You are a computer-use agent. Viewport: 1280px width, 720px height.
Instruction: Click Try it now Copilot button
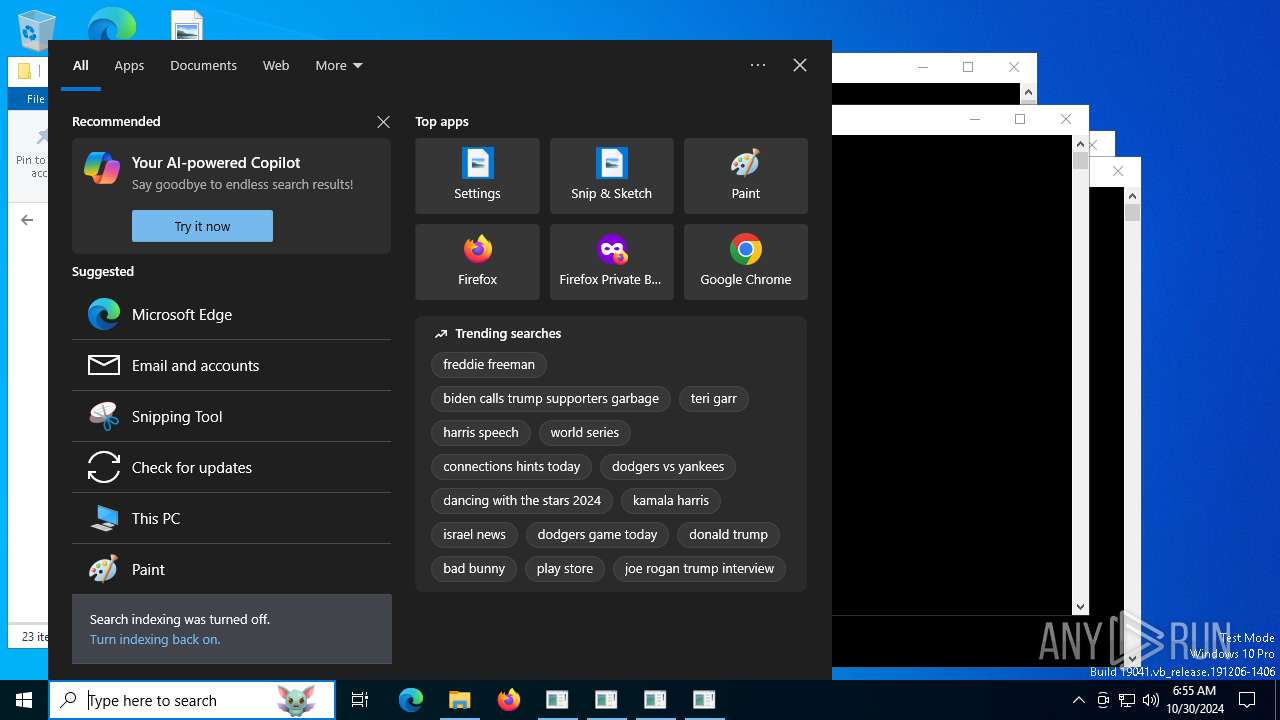[x=202, y=226]
